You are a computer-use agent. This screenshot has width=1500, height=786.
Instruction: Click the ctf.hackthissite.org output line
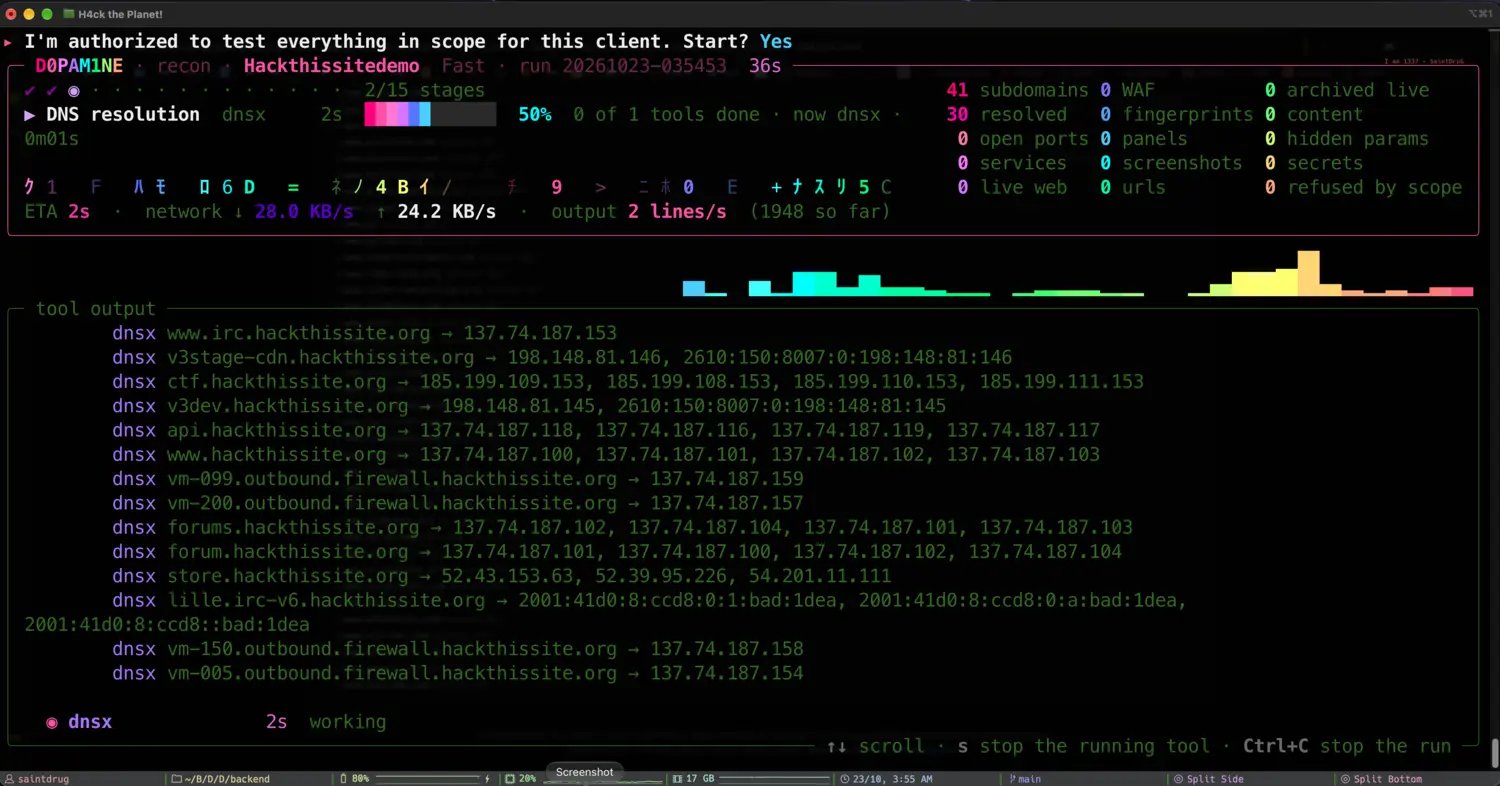pos(628,382)
